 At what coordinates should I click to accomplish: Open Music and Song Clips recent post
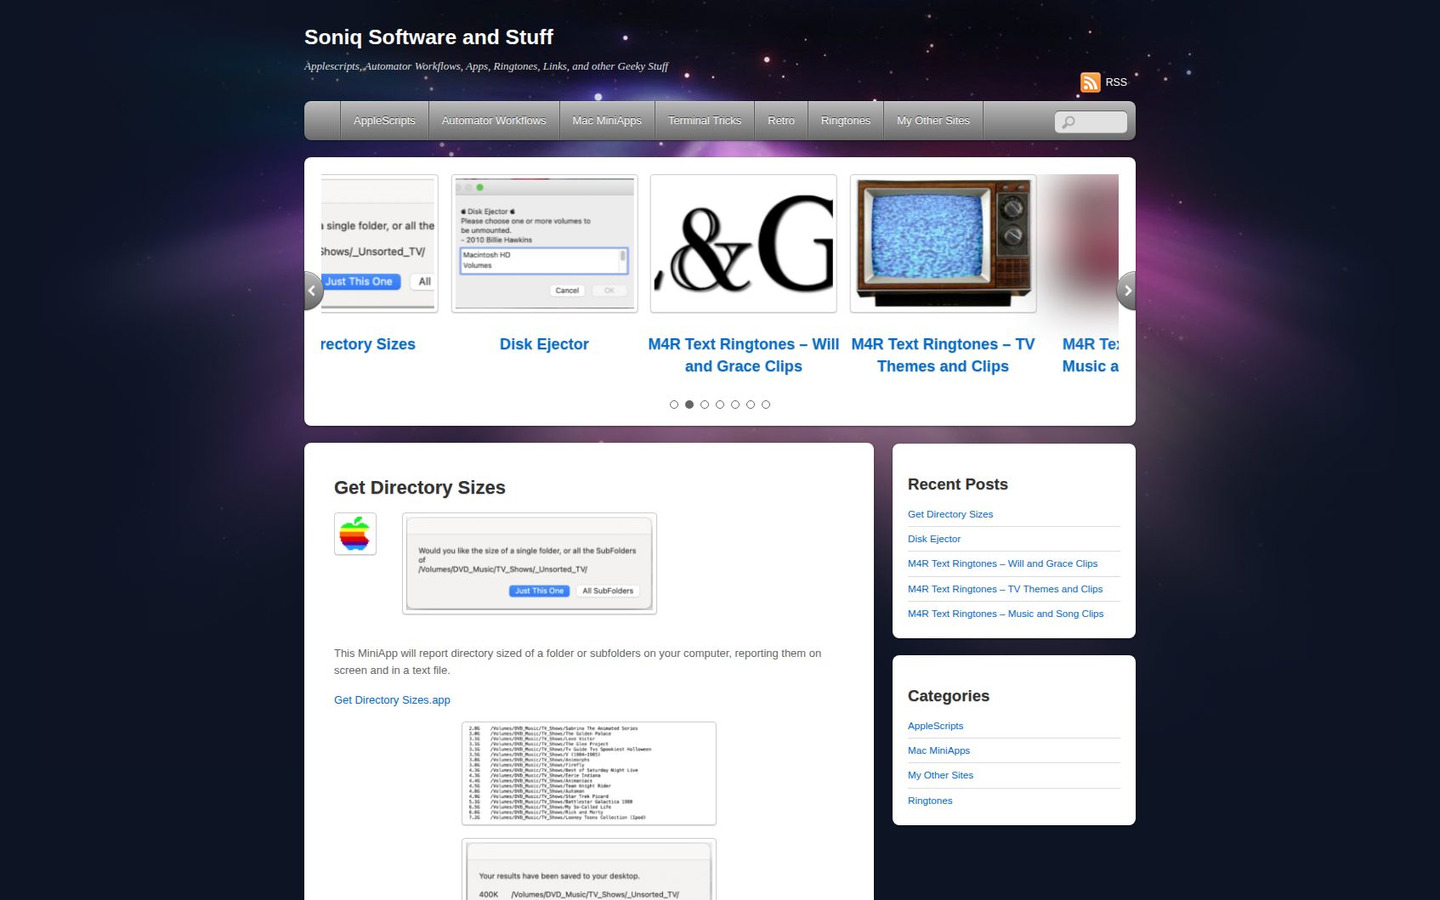pyautogui.click(x=1006, y=614)
